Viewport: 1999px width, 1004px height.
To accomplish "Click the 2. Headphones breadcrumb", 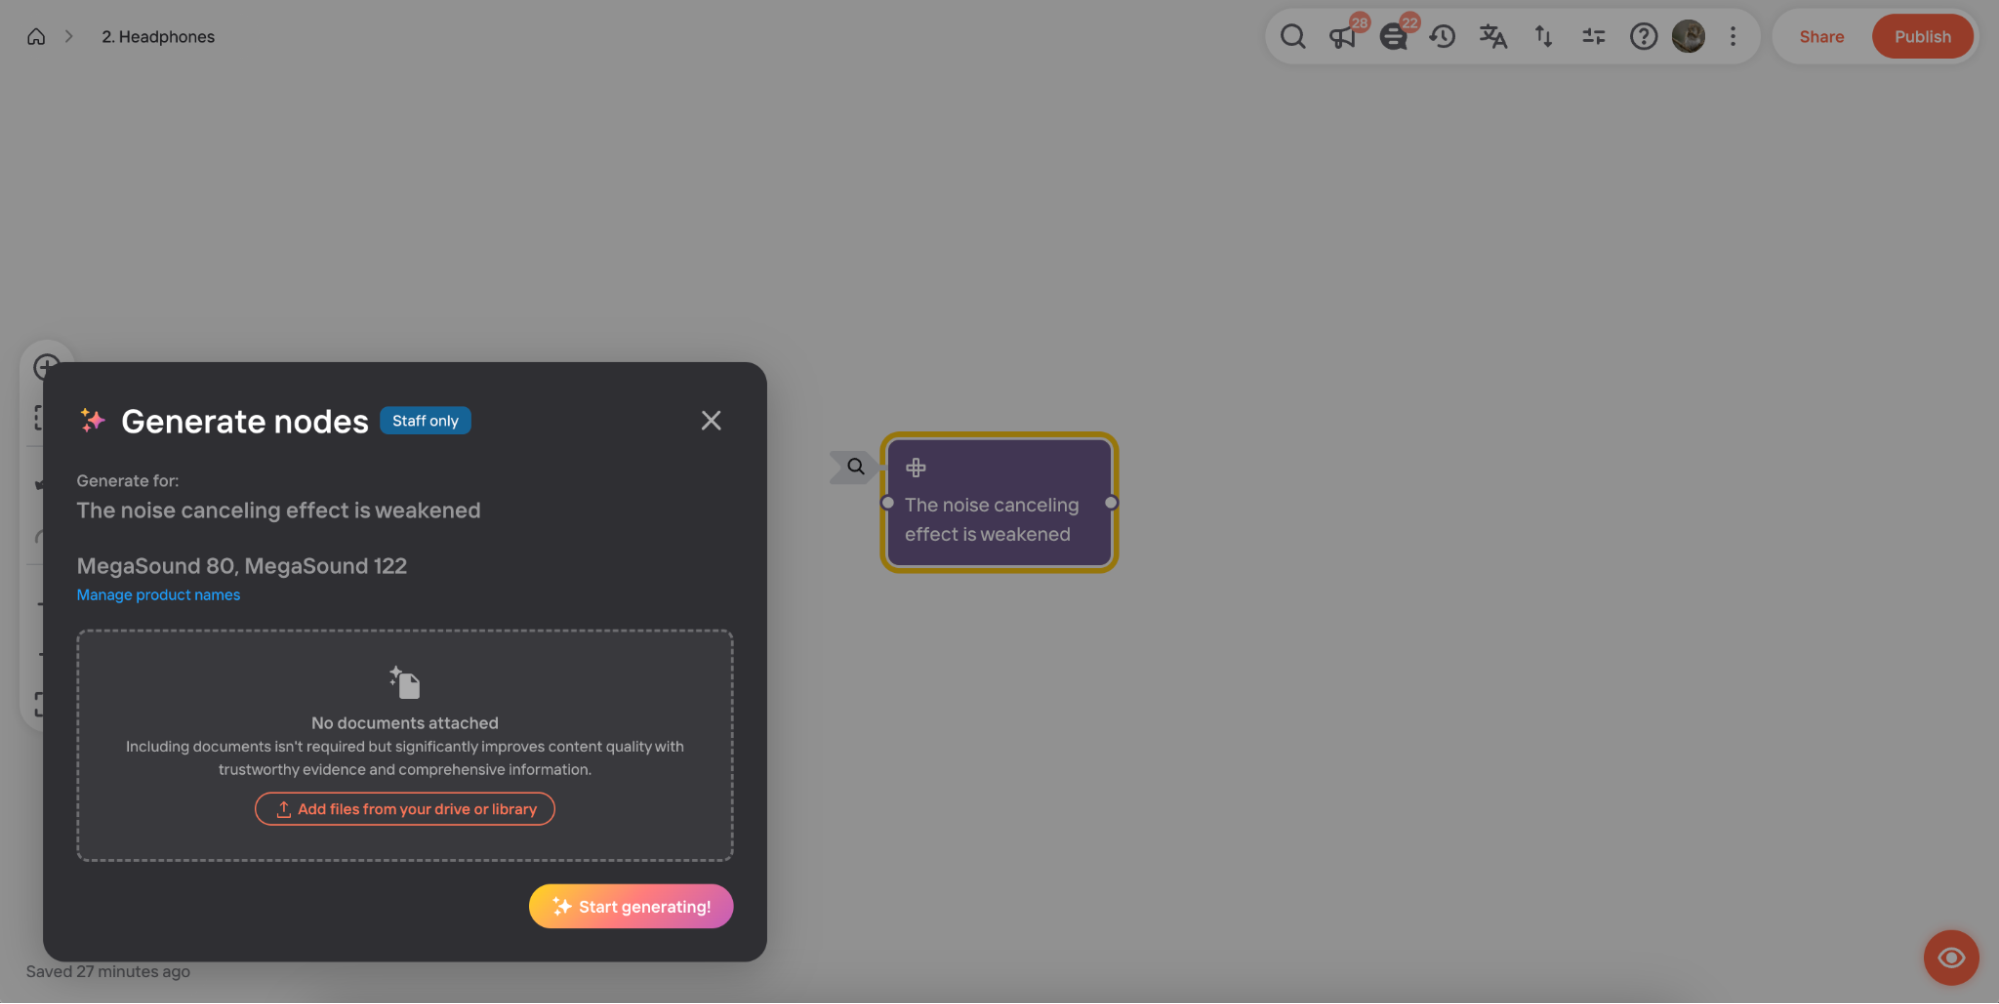I will pos(158,37).
